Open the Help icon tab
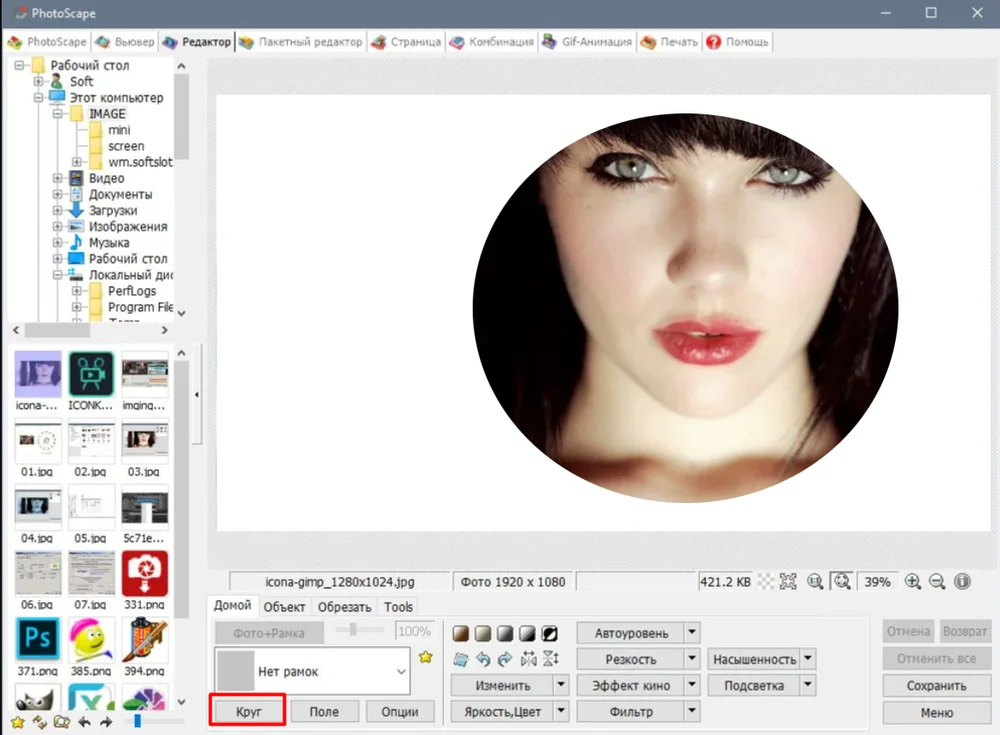1000x735 pixels. (737, 42)
